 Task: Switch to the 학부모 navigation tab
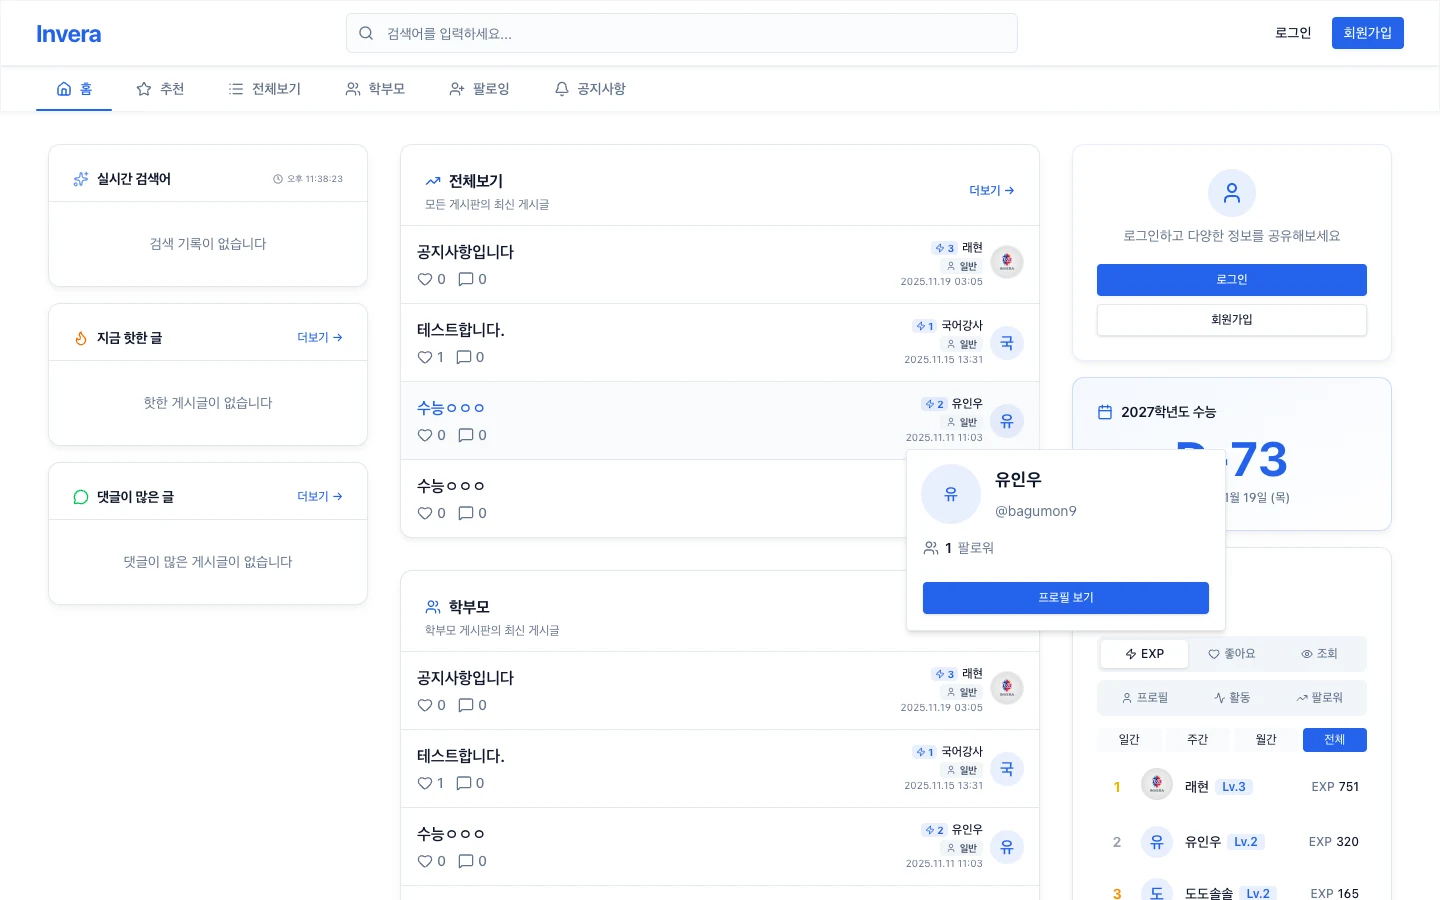pyautogui.click(x=375, y=89)
